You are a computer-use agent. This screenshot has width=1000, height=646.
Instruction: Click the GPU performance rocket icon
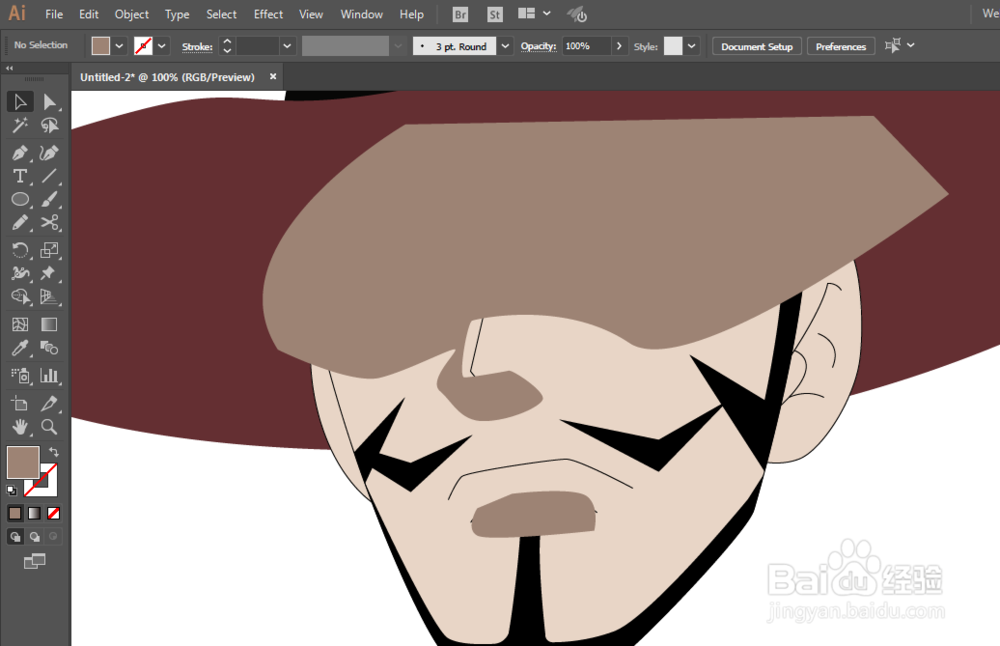click(577, 14)
